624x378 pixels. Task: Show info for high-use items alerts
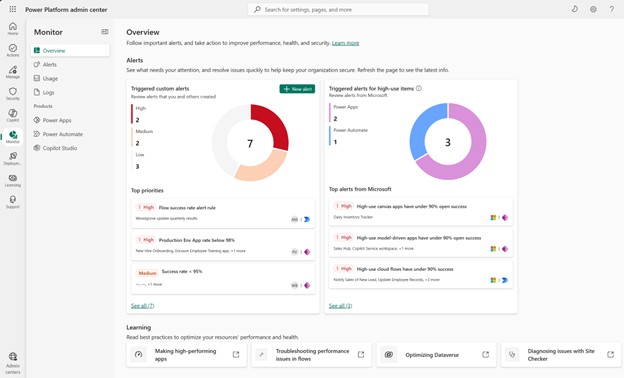coord(419,88)
